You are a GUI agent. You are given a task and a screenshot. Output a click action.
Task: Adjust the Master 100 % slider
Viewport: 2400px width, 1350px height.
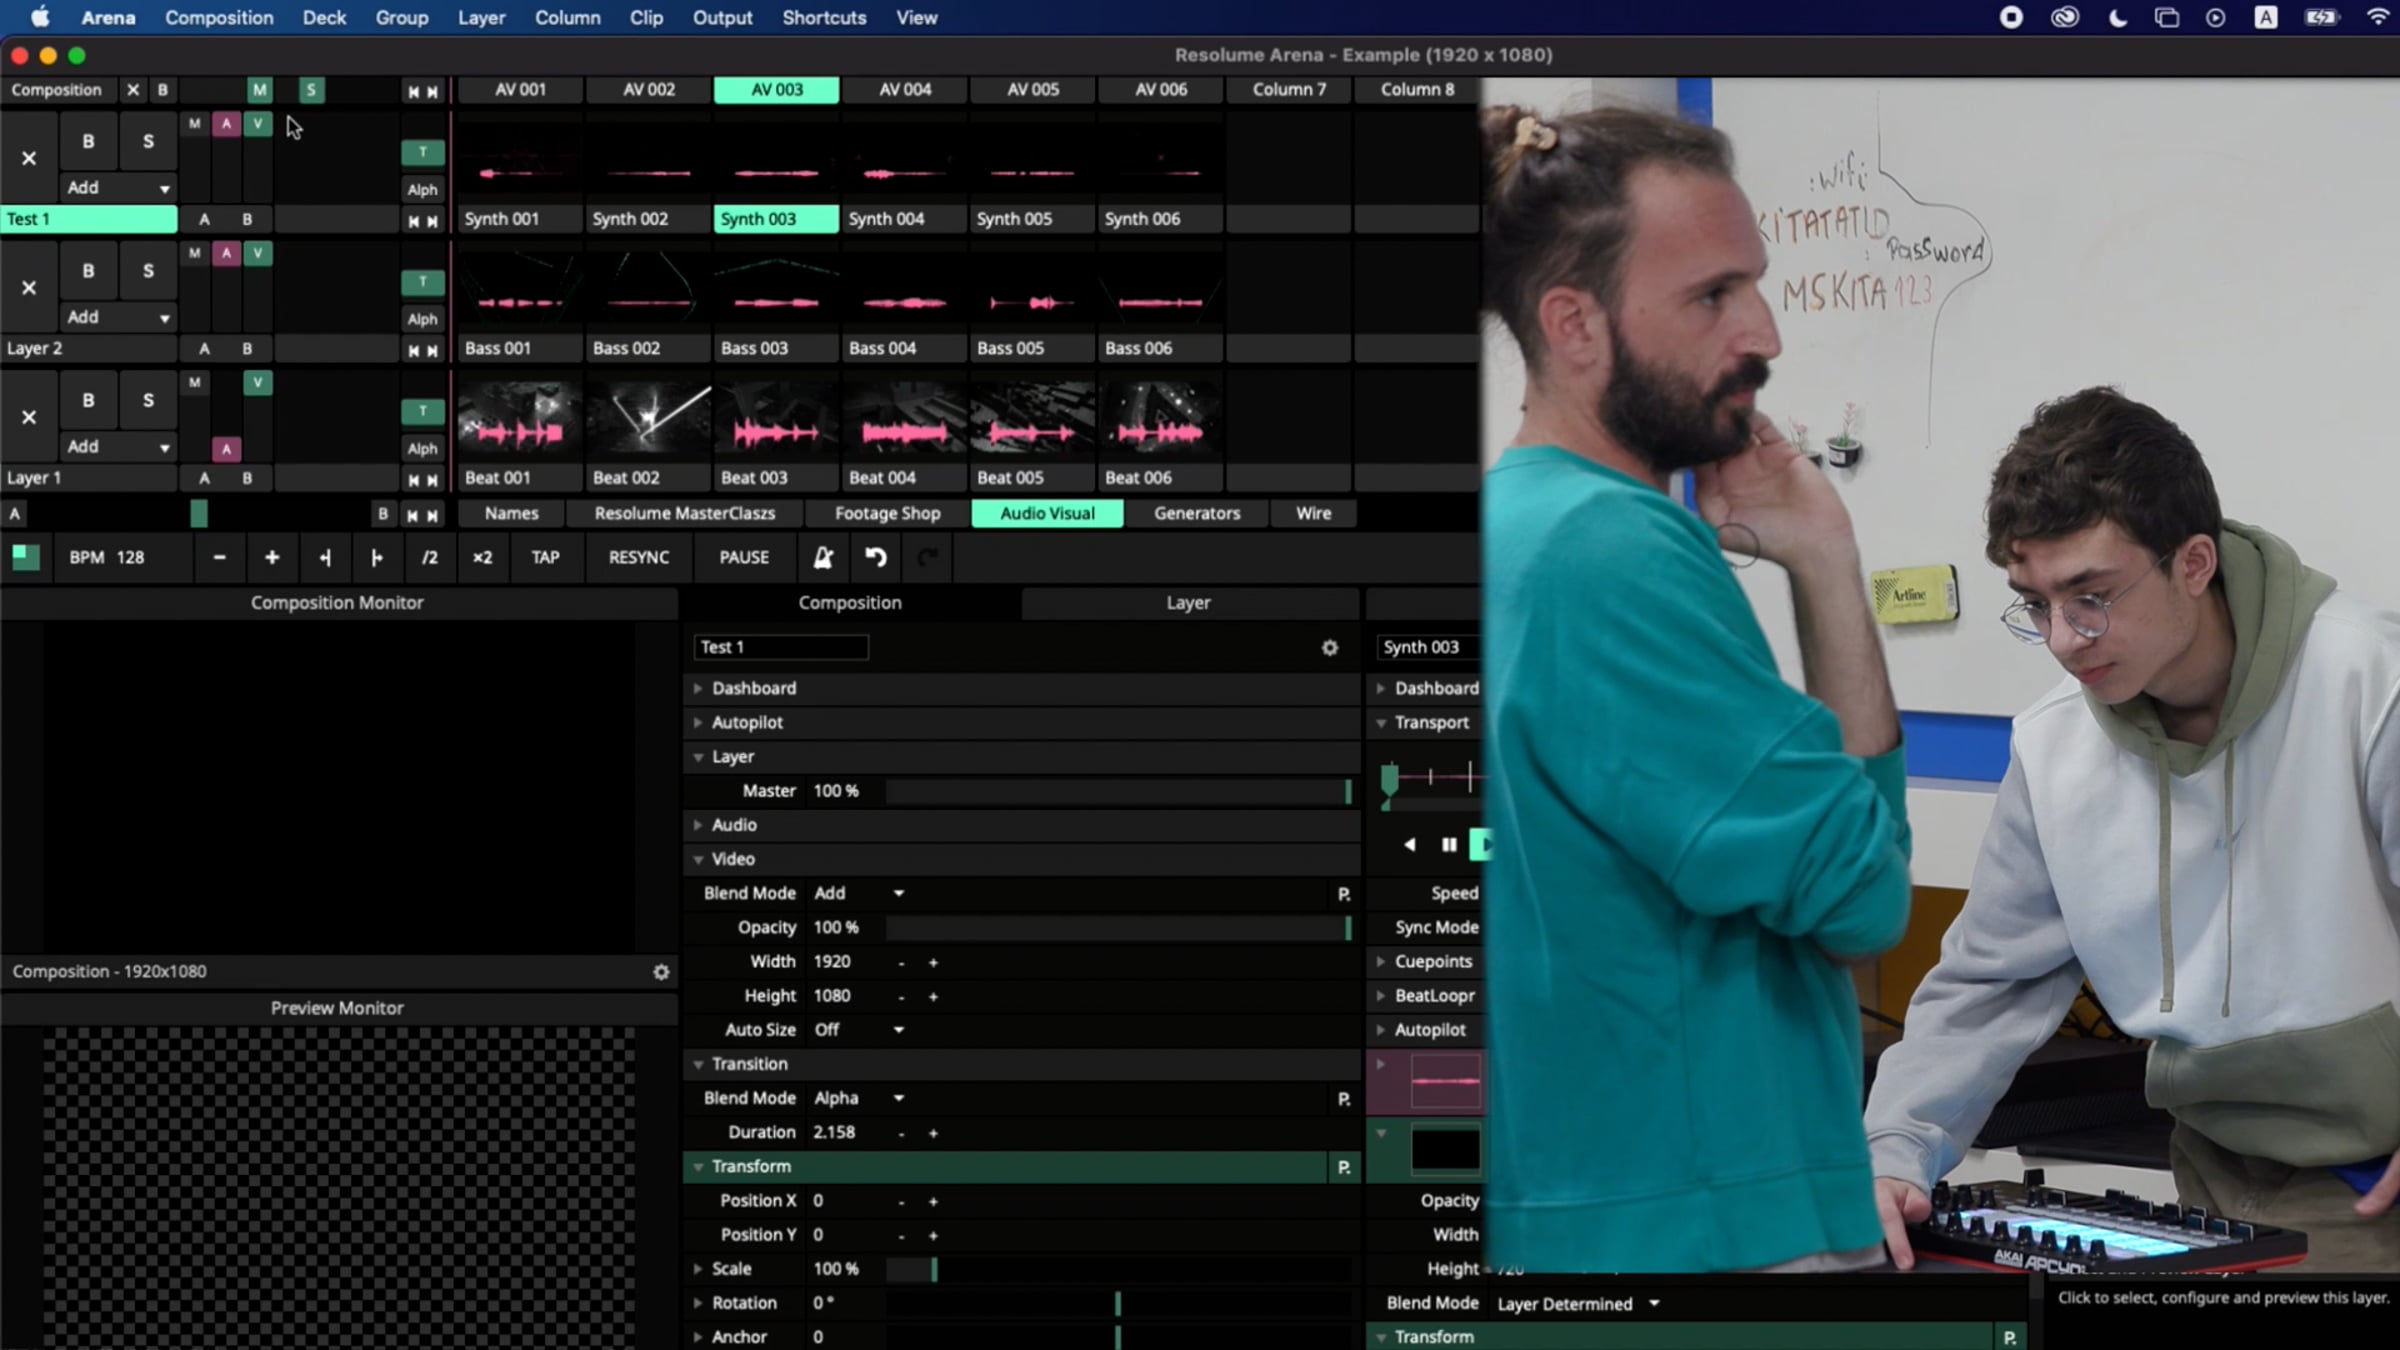coord(1118,791)
